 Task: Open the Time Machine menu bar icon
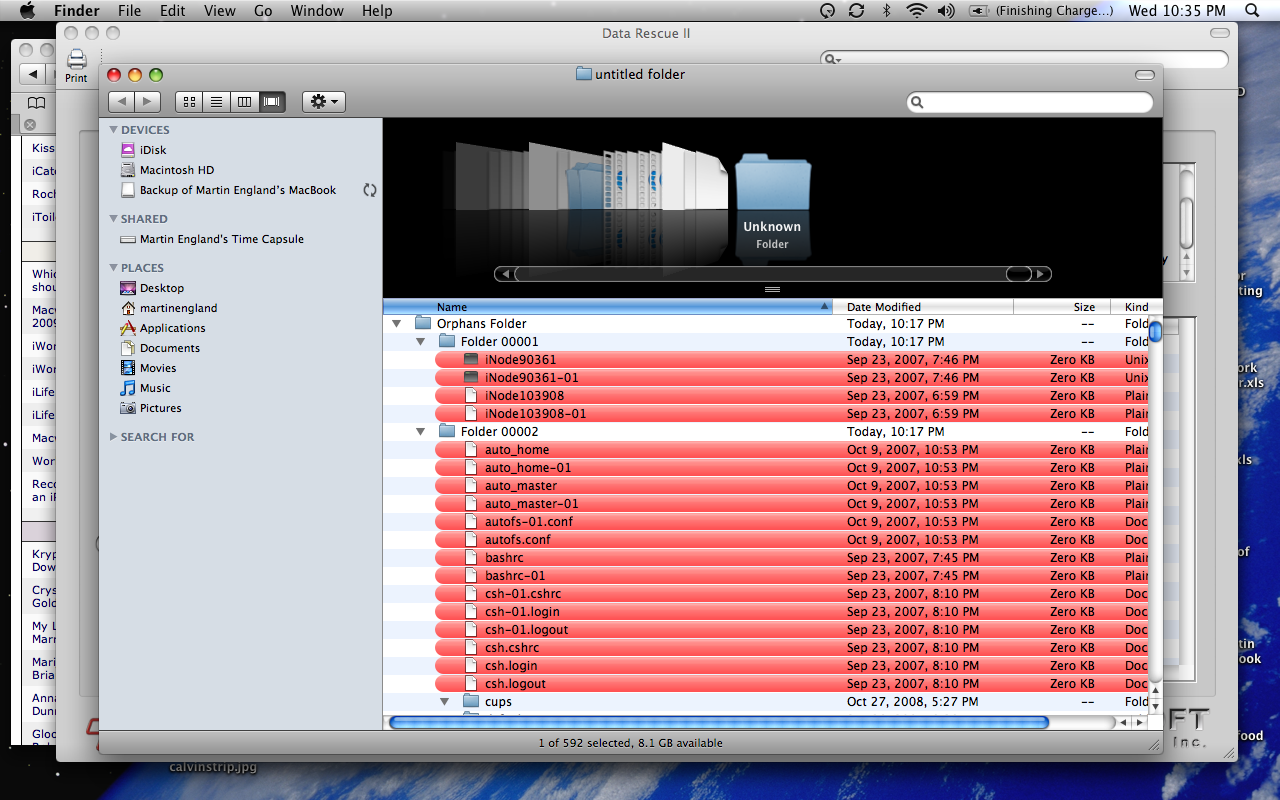[x=826, y=11]
